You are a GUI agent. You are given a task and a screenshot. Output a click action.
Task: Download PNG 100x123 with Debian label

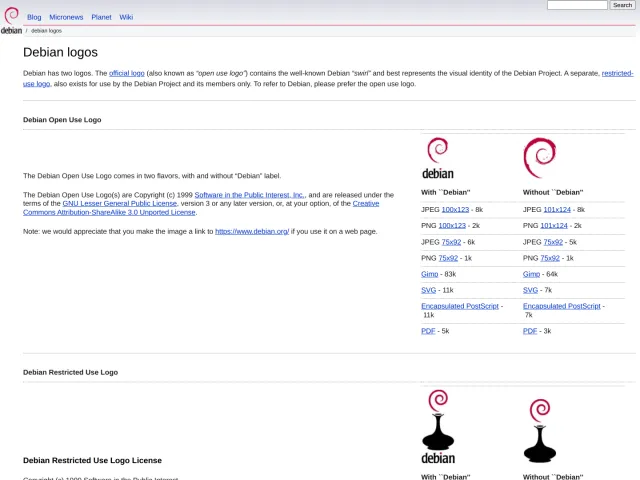[x=452, y=225]
